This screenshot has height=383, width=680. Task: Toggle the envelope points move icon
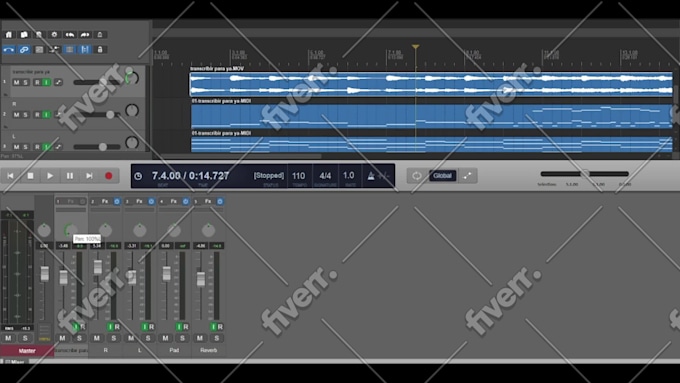[54, 49]
